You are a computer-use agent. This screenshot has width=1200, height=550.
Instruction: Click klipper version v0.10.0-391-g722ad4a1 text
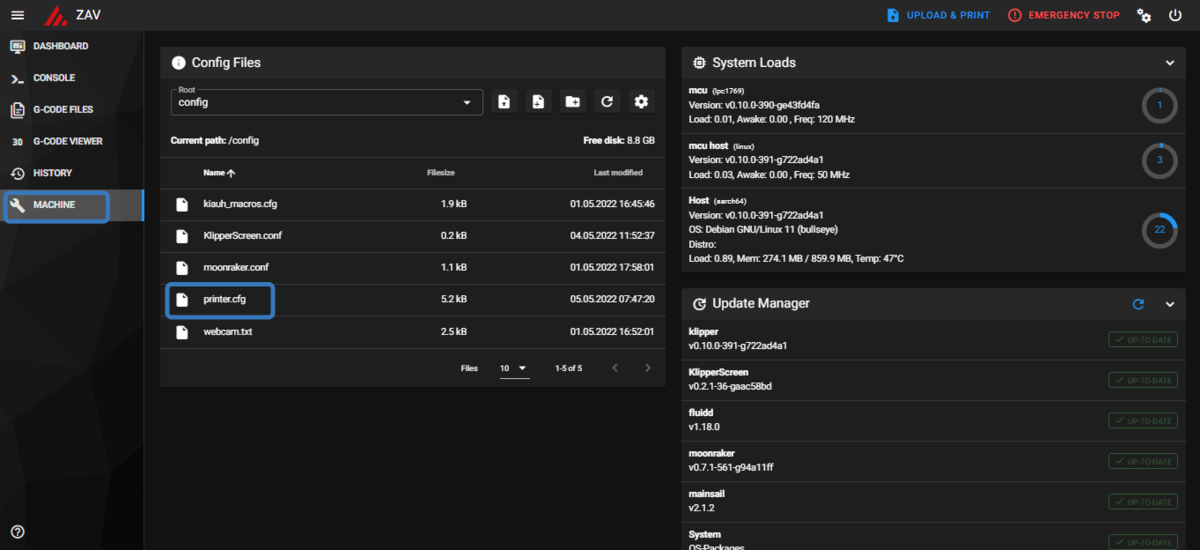point(738,346)
